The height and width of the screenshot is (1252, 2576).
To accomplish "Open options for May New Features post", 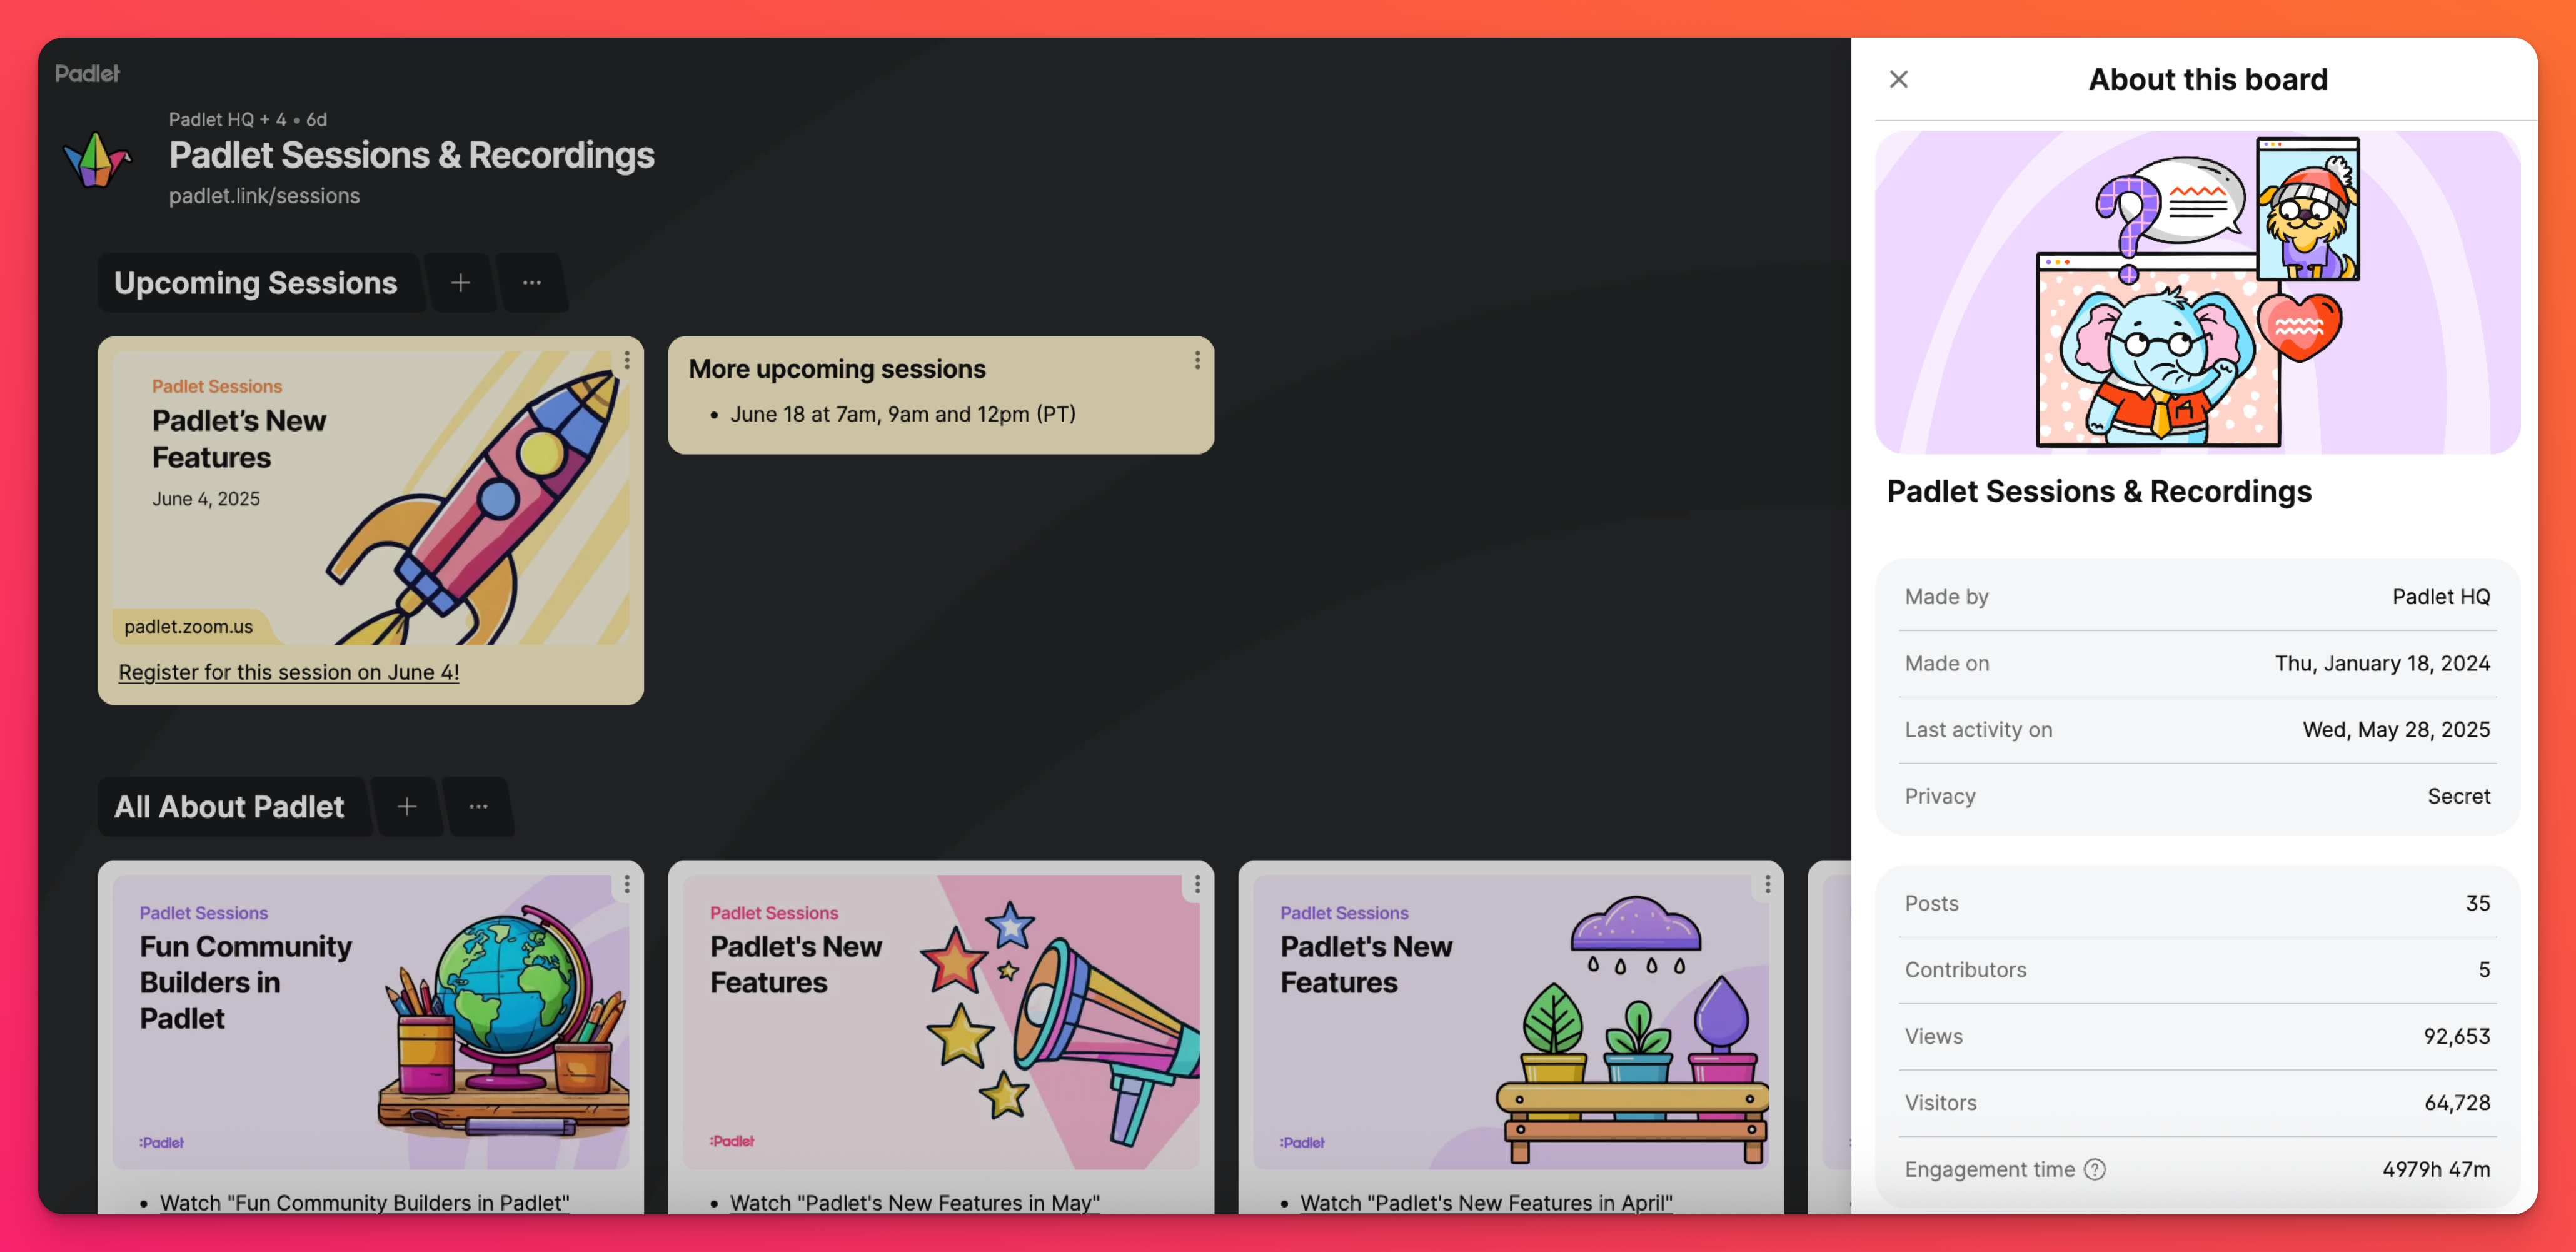I will click(1197, 884).
